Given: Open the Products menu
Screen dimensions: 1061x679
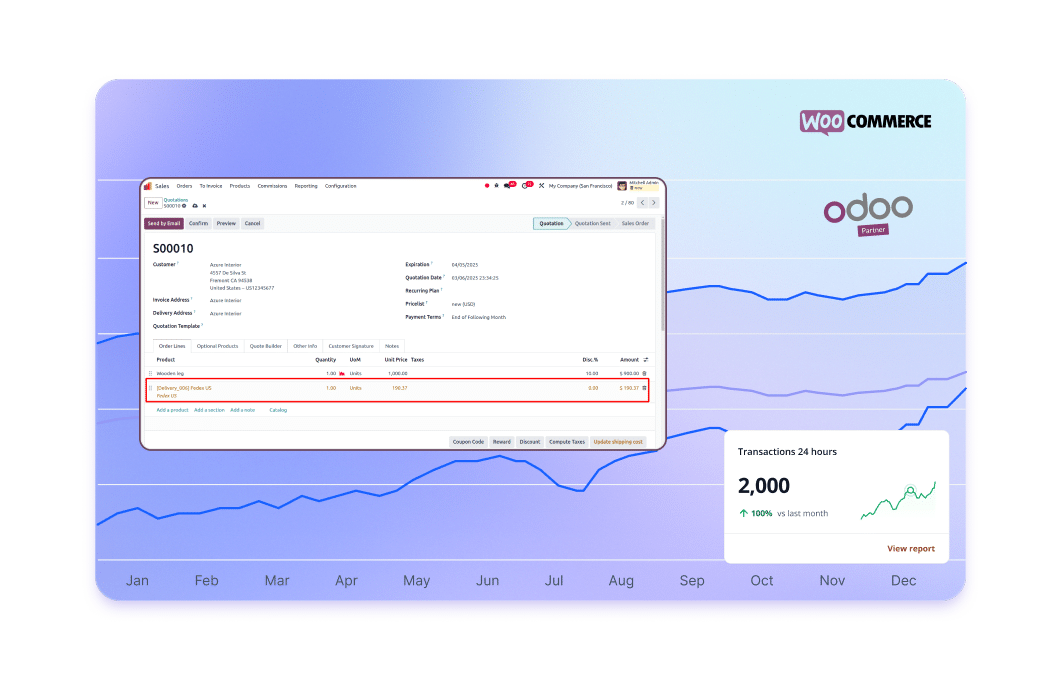Looking at the screenshot, I should click(x=240, y=186).
